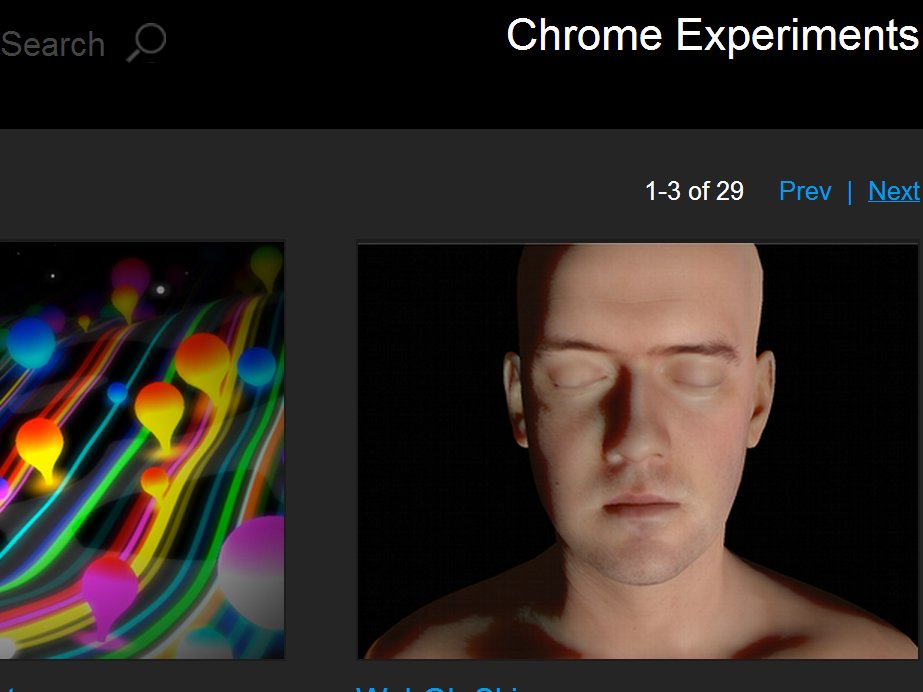Click the separator between Prev and Next
The height and width of the screenshot is (692, 923).
(x=849, y=191)
